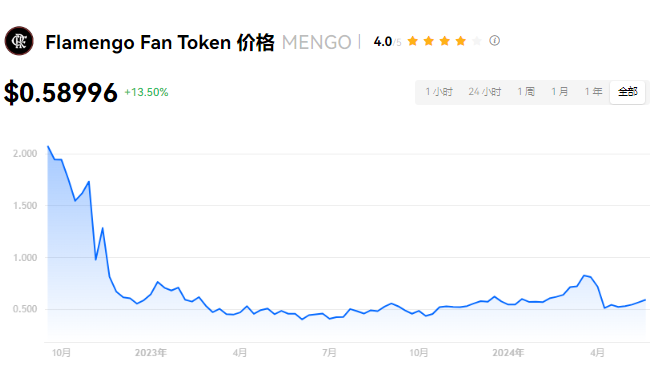The image size is (652, 379).
Task: Click the Flamengo Fan Token 价格 title
Action: [160, 42]
